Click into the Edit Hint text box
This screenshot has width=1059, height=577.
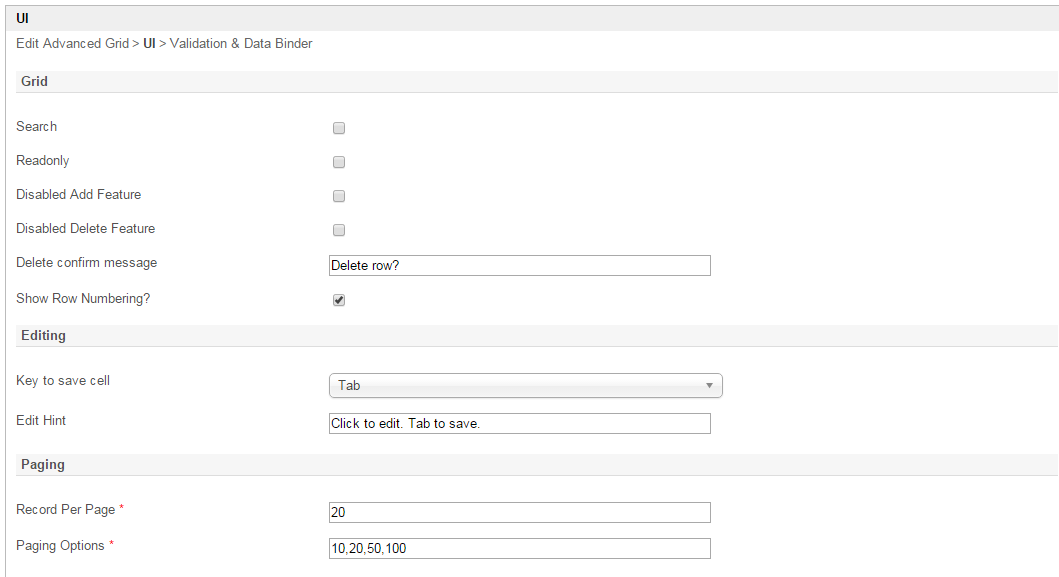[519, 423]
